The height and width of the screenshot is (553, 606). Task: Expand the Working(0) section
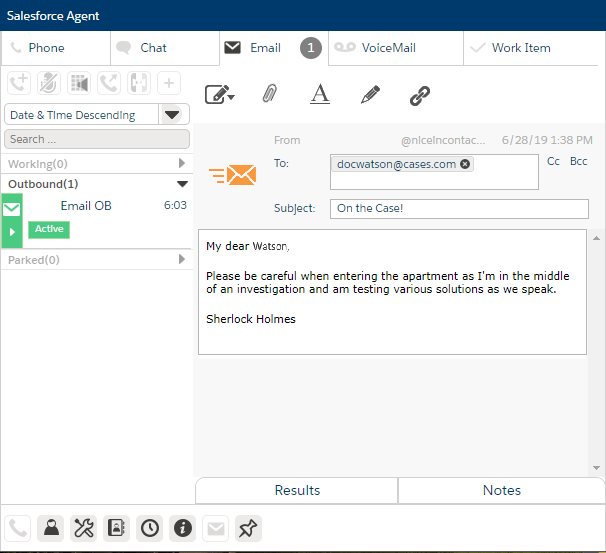[182, 163]
